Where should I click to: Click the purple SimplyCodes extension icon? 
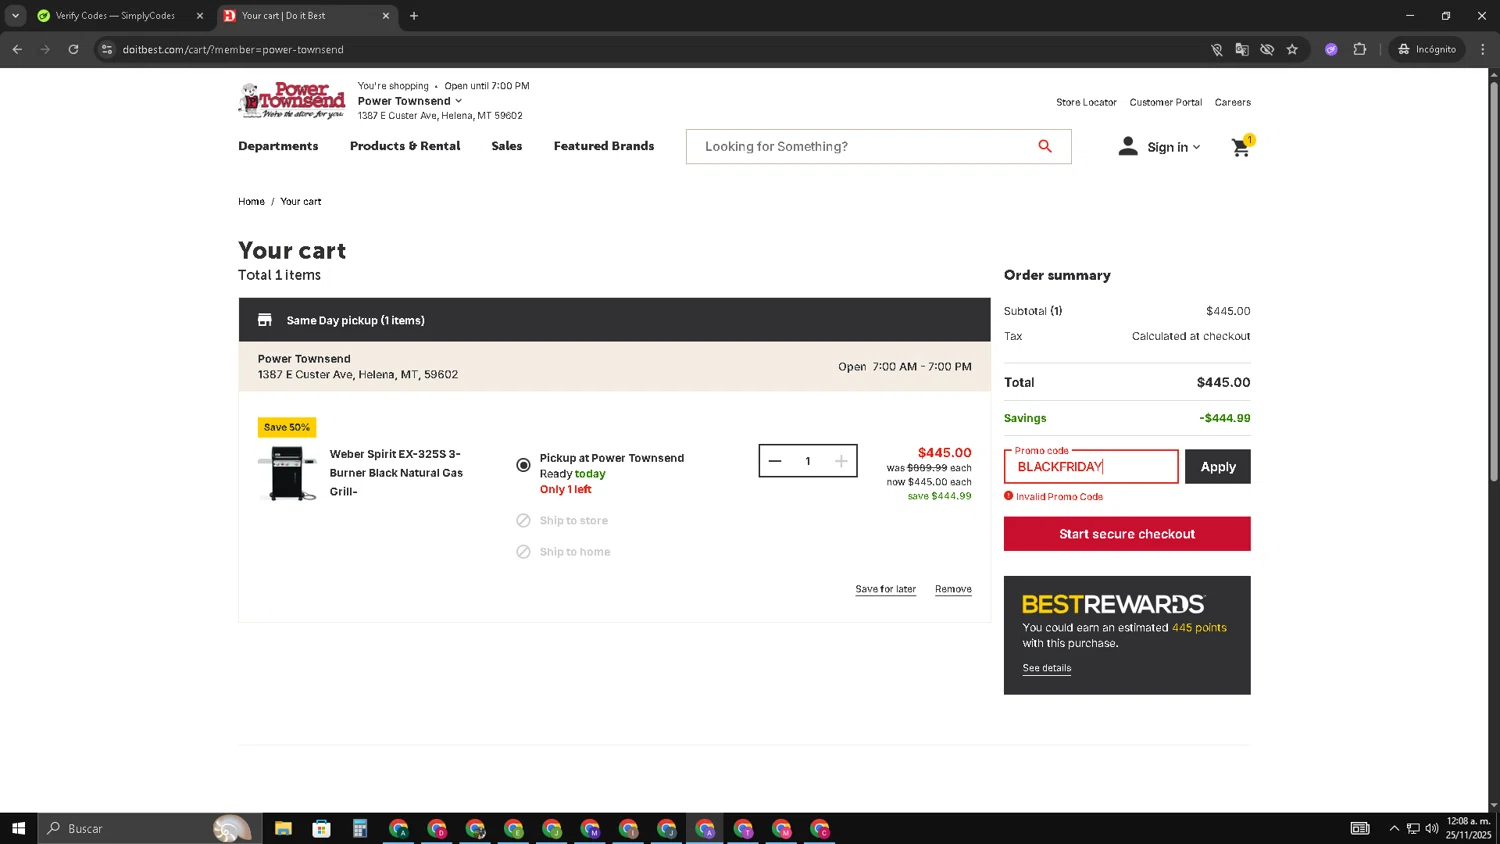tap(1331, 49)
